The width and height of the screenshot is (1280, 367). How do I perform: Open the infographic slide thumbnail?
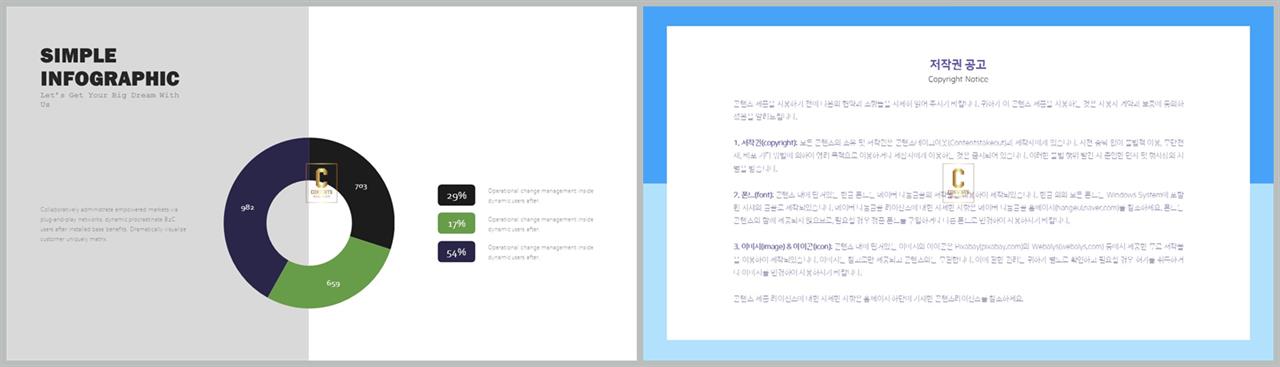322,183
